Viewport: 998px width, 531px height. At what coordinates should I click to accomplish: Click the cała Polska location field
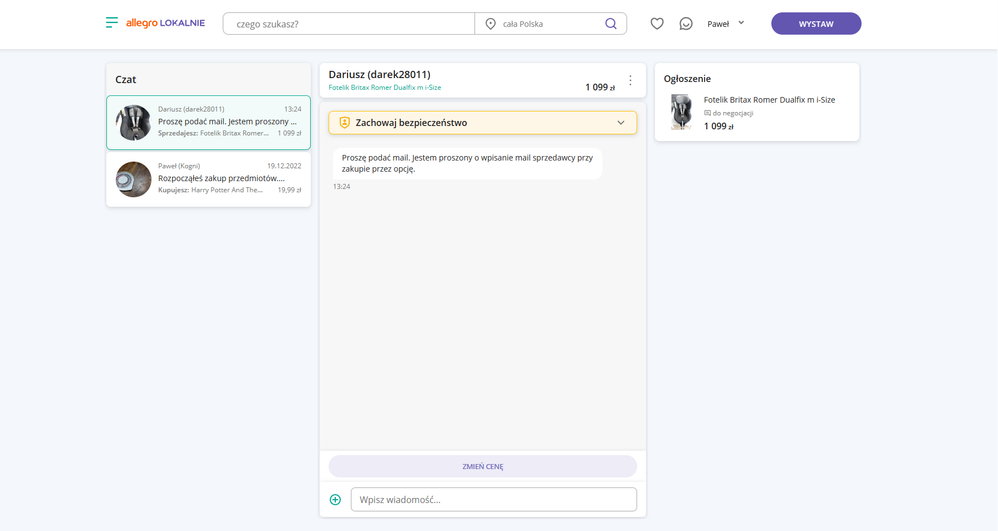pos(539,24)
